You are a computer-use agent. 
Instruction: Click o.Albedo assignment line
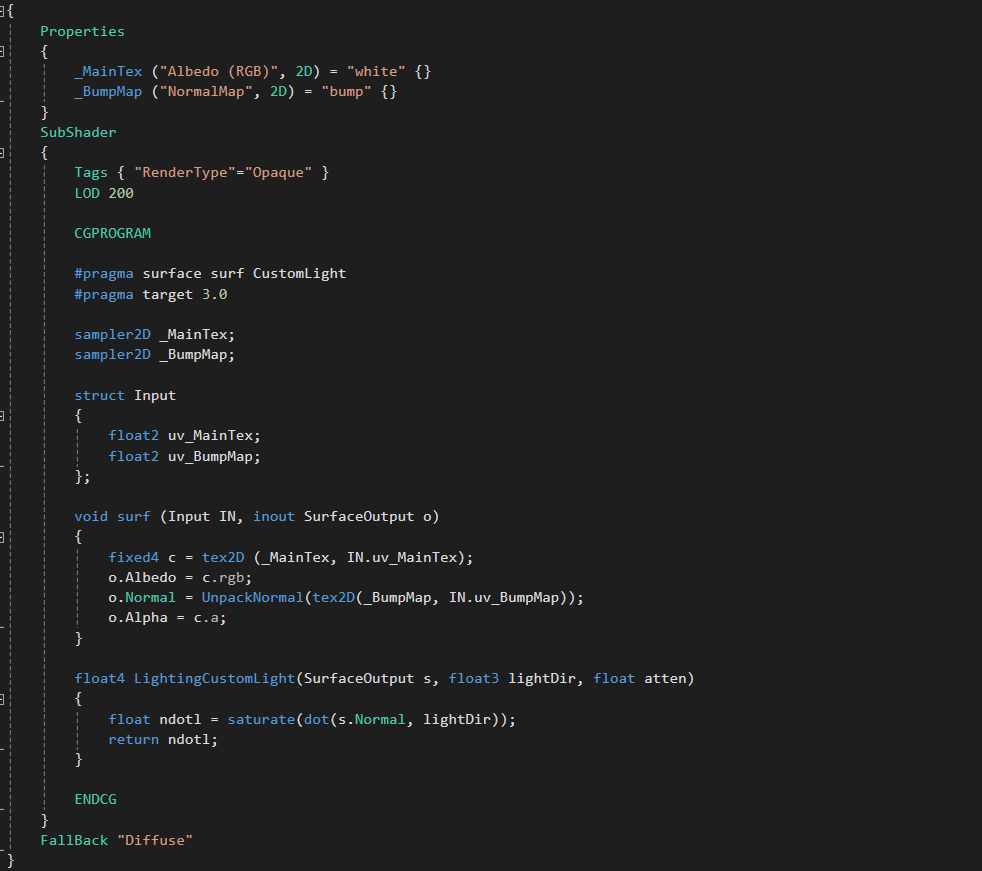[x=180, y=577]
